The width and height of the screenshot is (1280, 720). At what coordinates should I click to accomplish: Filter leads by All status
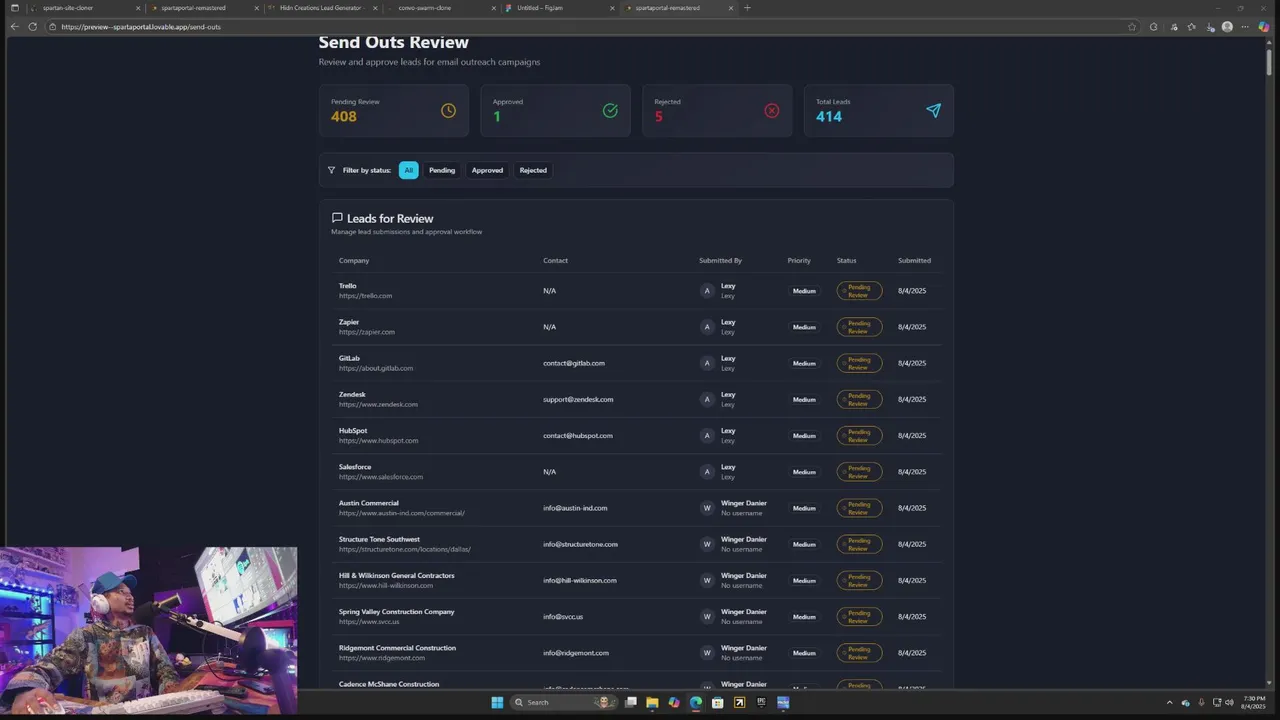(x=408, y=170)
